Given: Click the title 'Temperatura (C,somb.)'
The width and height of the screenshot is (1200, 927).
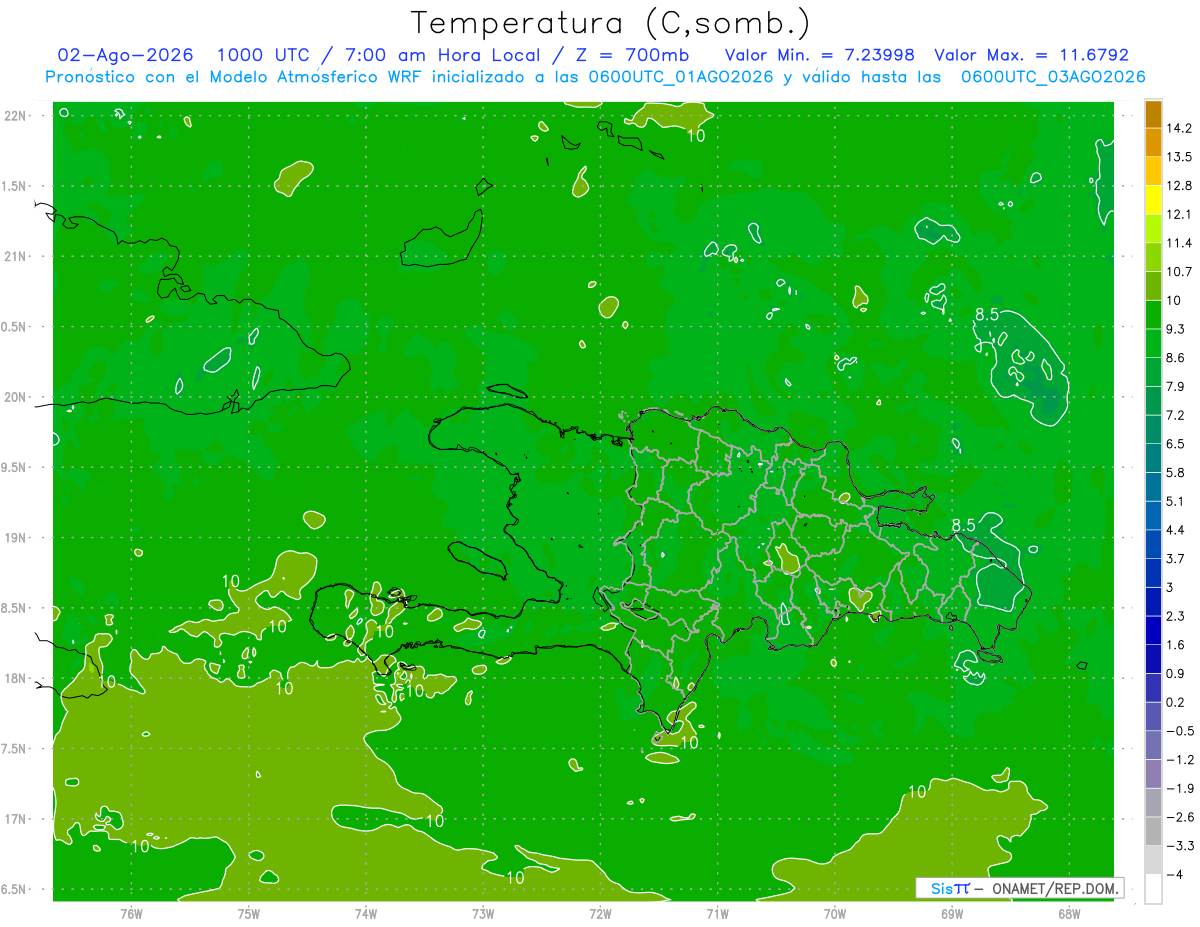Looking at the screenshot, I should [x=610, y=23].
